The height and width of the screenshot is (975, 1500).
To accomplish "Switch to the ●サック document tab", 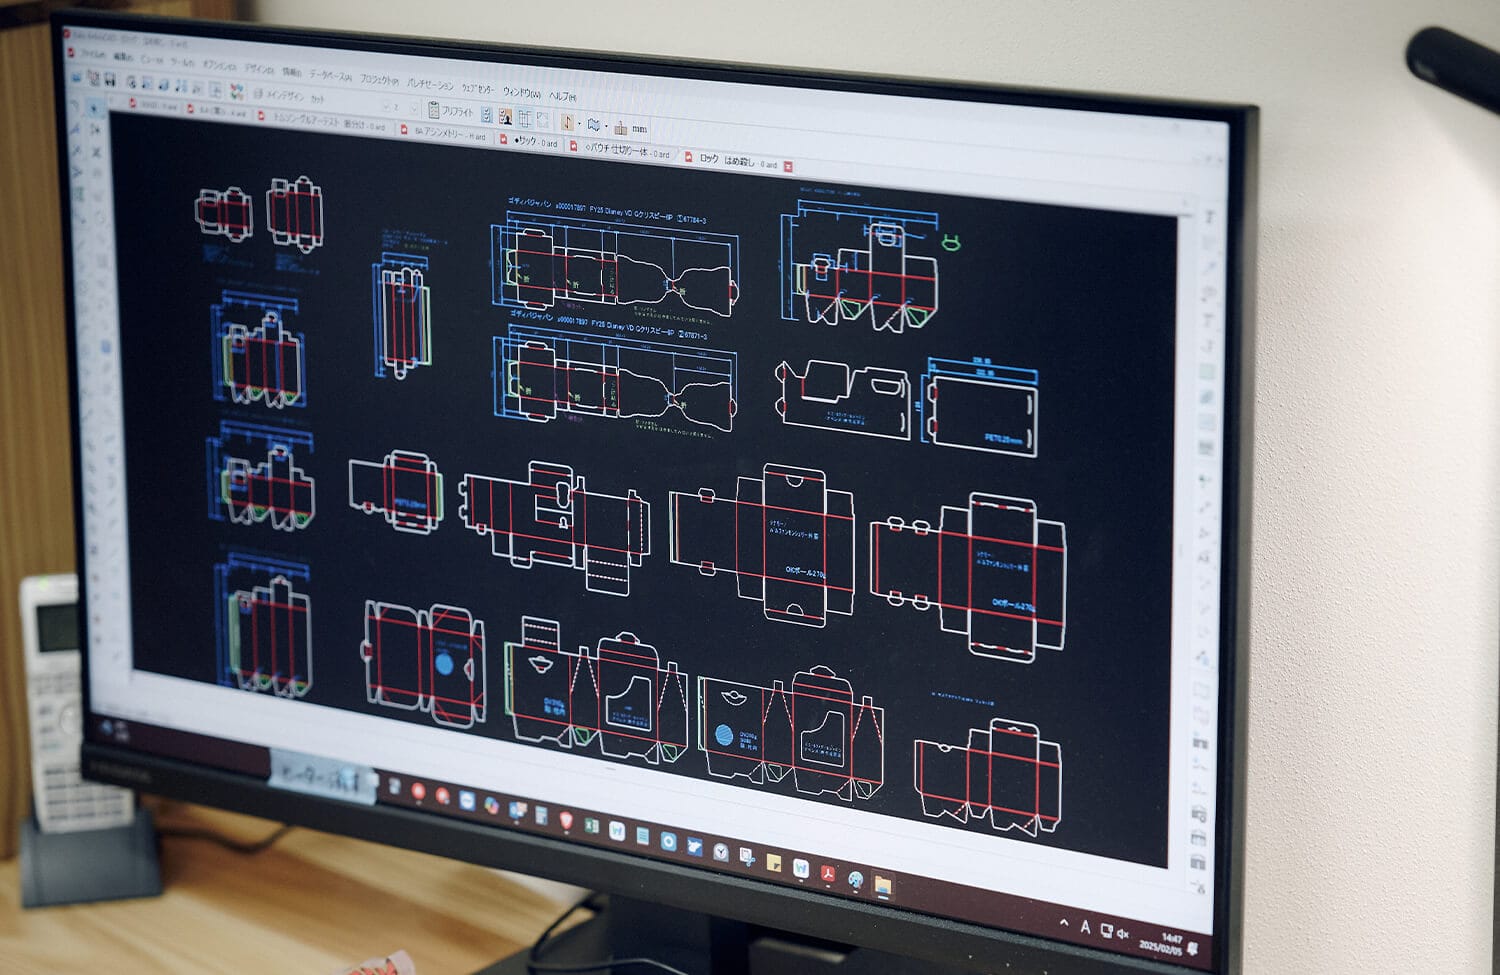I will tap(534, 142).
